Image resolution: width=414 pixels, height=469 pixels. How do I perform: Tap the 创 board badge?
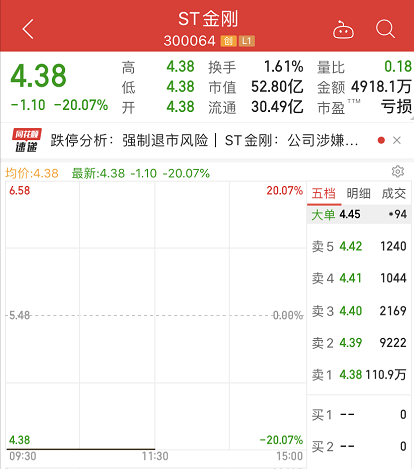(228, 41)
